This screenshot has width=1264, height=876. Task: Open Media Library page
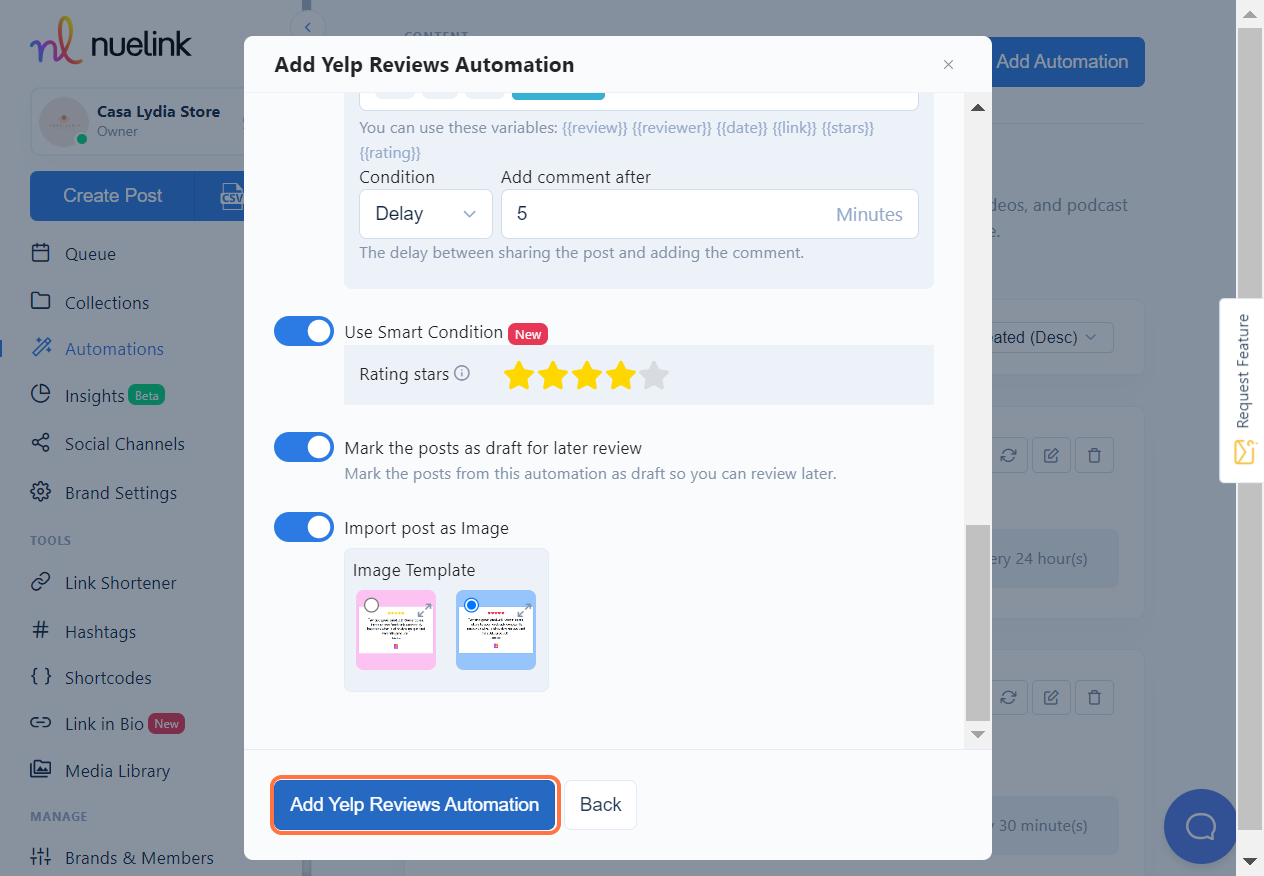click(x=117, y=771)
